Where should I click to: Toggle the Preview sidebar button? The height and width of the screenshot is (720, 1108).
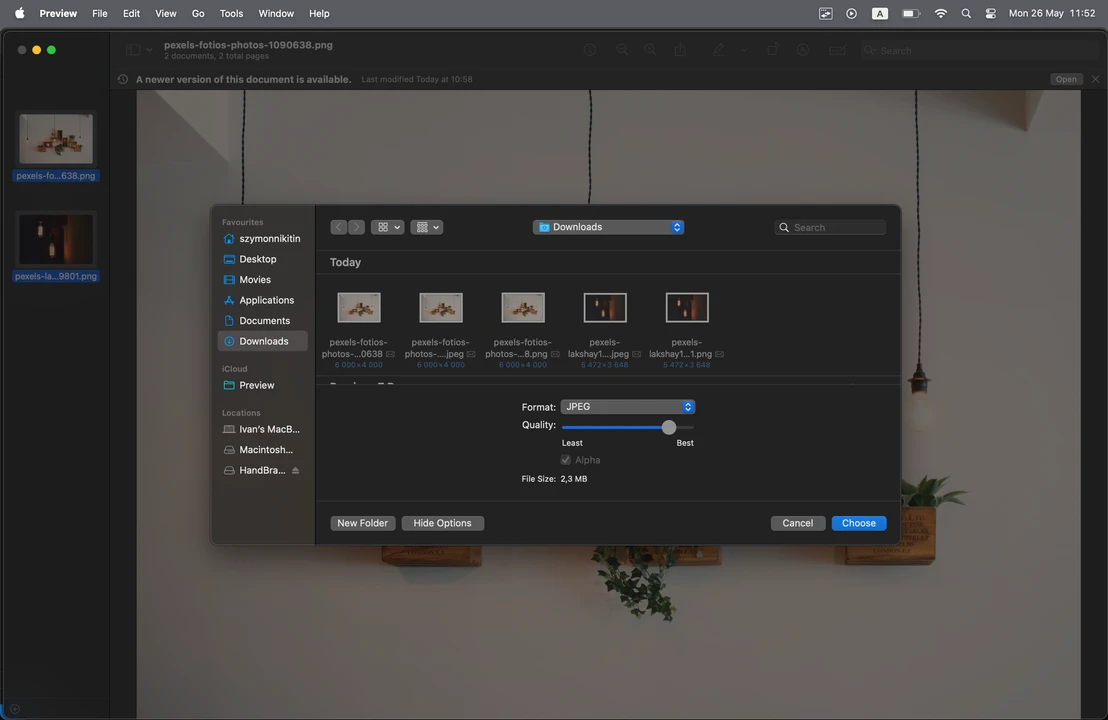[133, 49]
